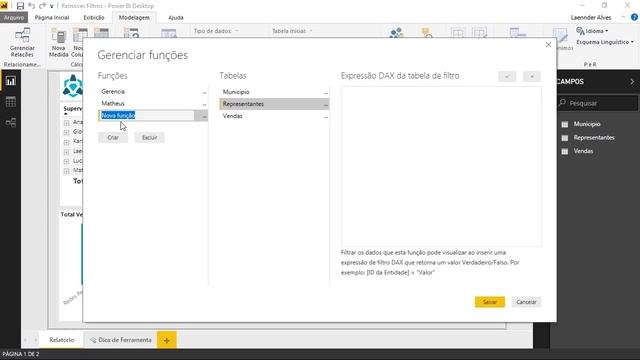Click the Laennder Alves account name
This screenshot has height=360, width=640.
pyautogui.click(x=591, y=18)
